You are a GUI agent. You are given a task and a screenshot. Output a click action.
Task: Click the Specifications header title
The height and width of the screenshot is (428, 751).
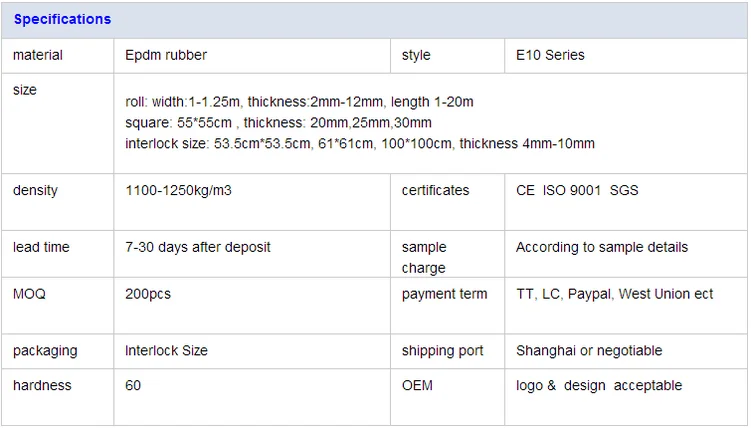click(62, 19)
